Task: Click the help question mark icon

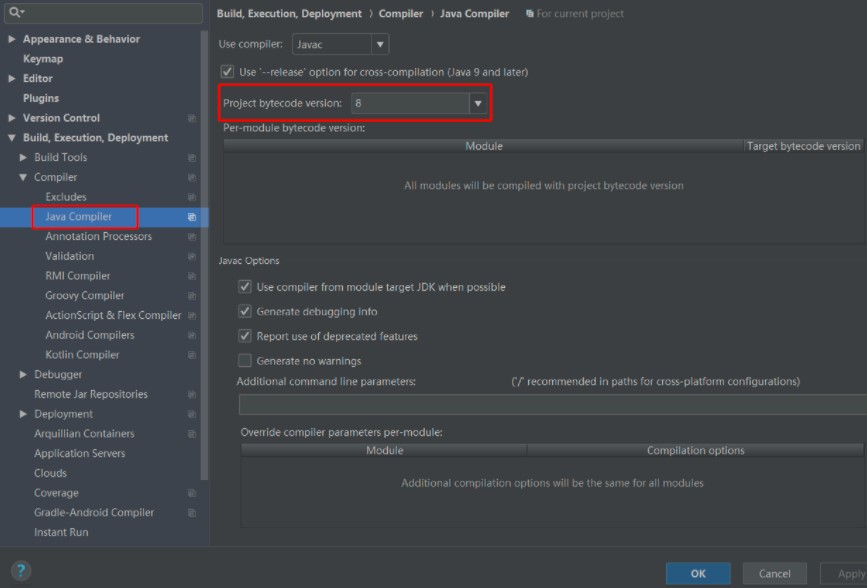Action: (20, 571)
